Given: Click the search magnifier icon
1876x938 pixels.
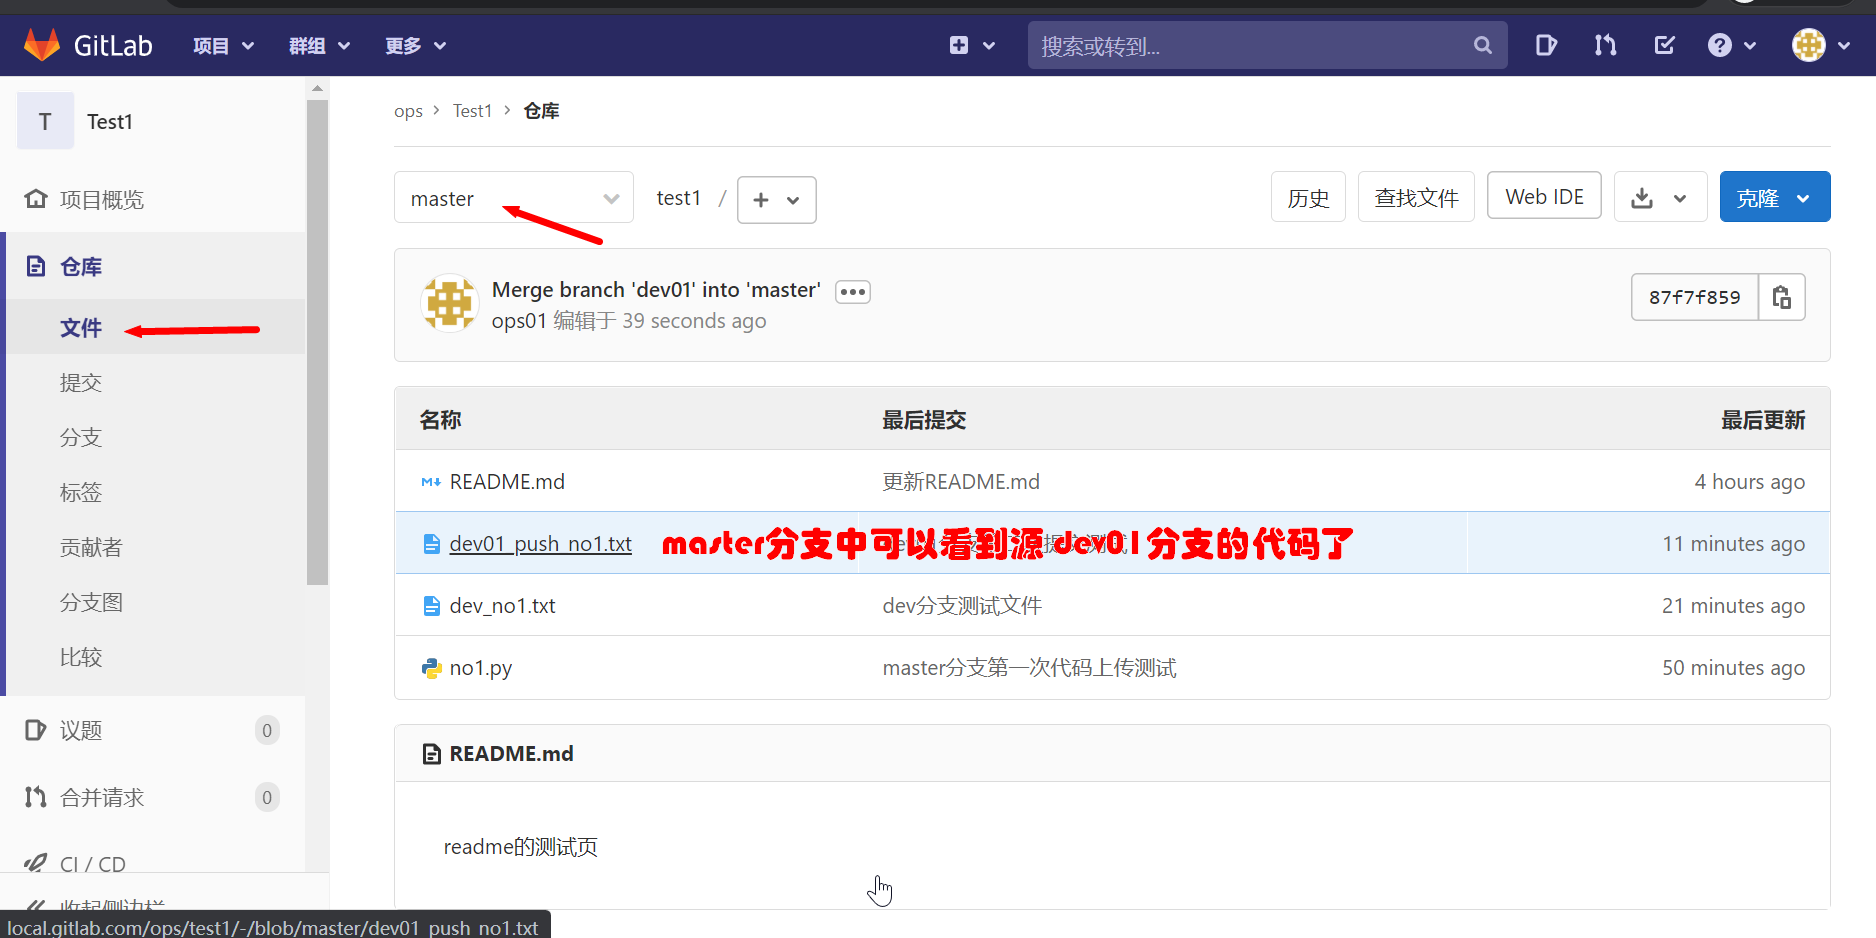Looking at the screenshot, I should pyautogui.click(x=1482, y=45).
